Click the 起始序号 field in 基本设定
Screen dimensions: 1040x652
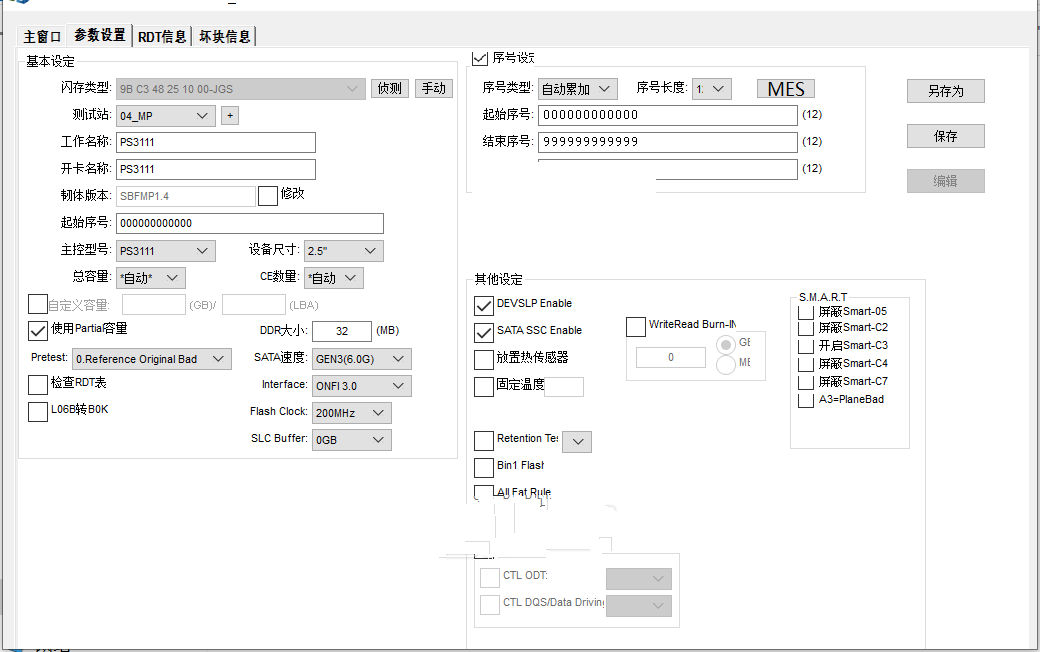point(249,224)
